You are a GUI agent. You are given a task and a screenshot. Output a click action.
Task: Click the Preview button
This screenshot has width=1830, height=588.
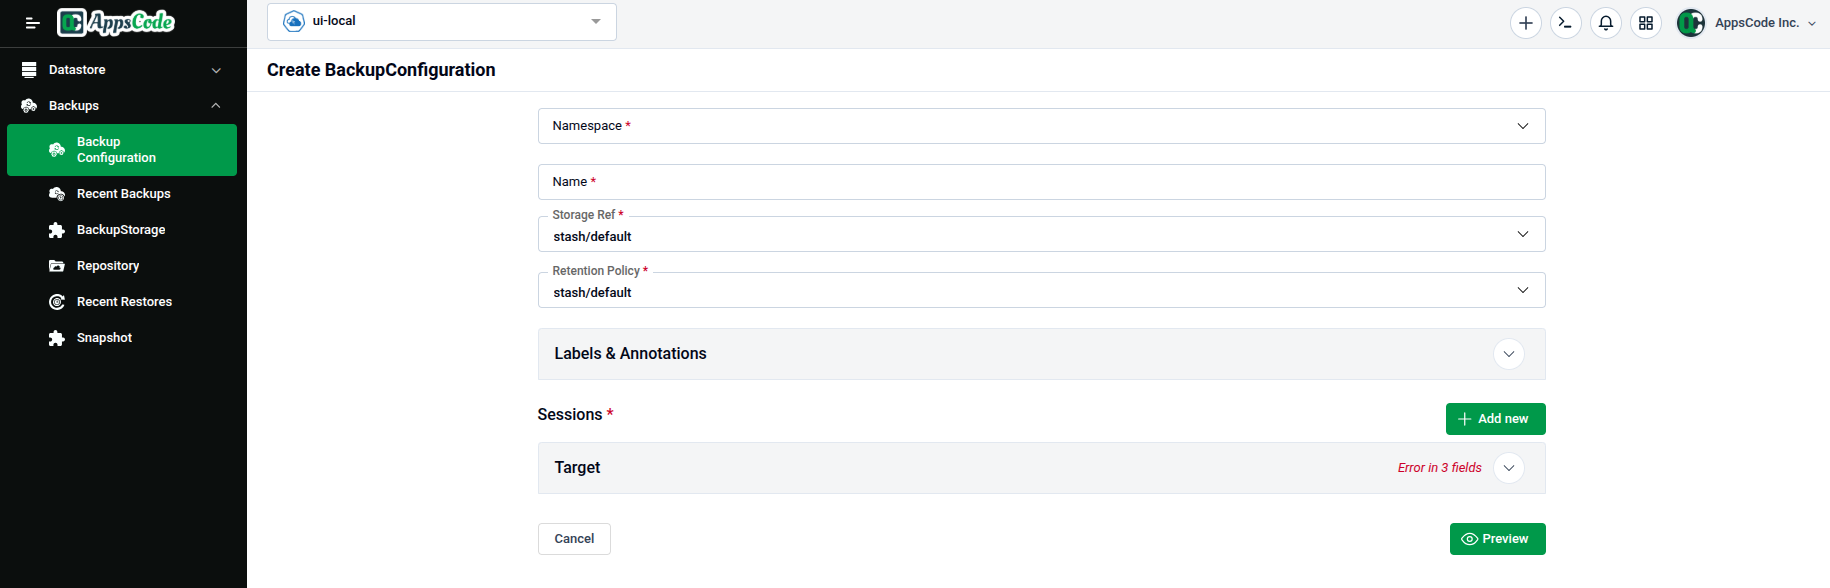point(1498,539)
